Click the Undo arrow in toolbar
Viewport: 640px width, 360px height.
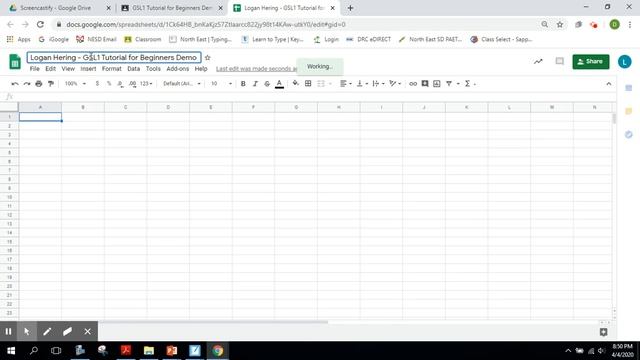[x=15, y=84]
